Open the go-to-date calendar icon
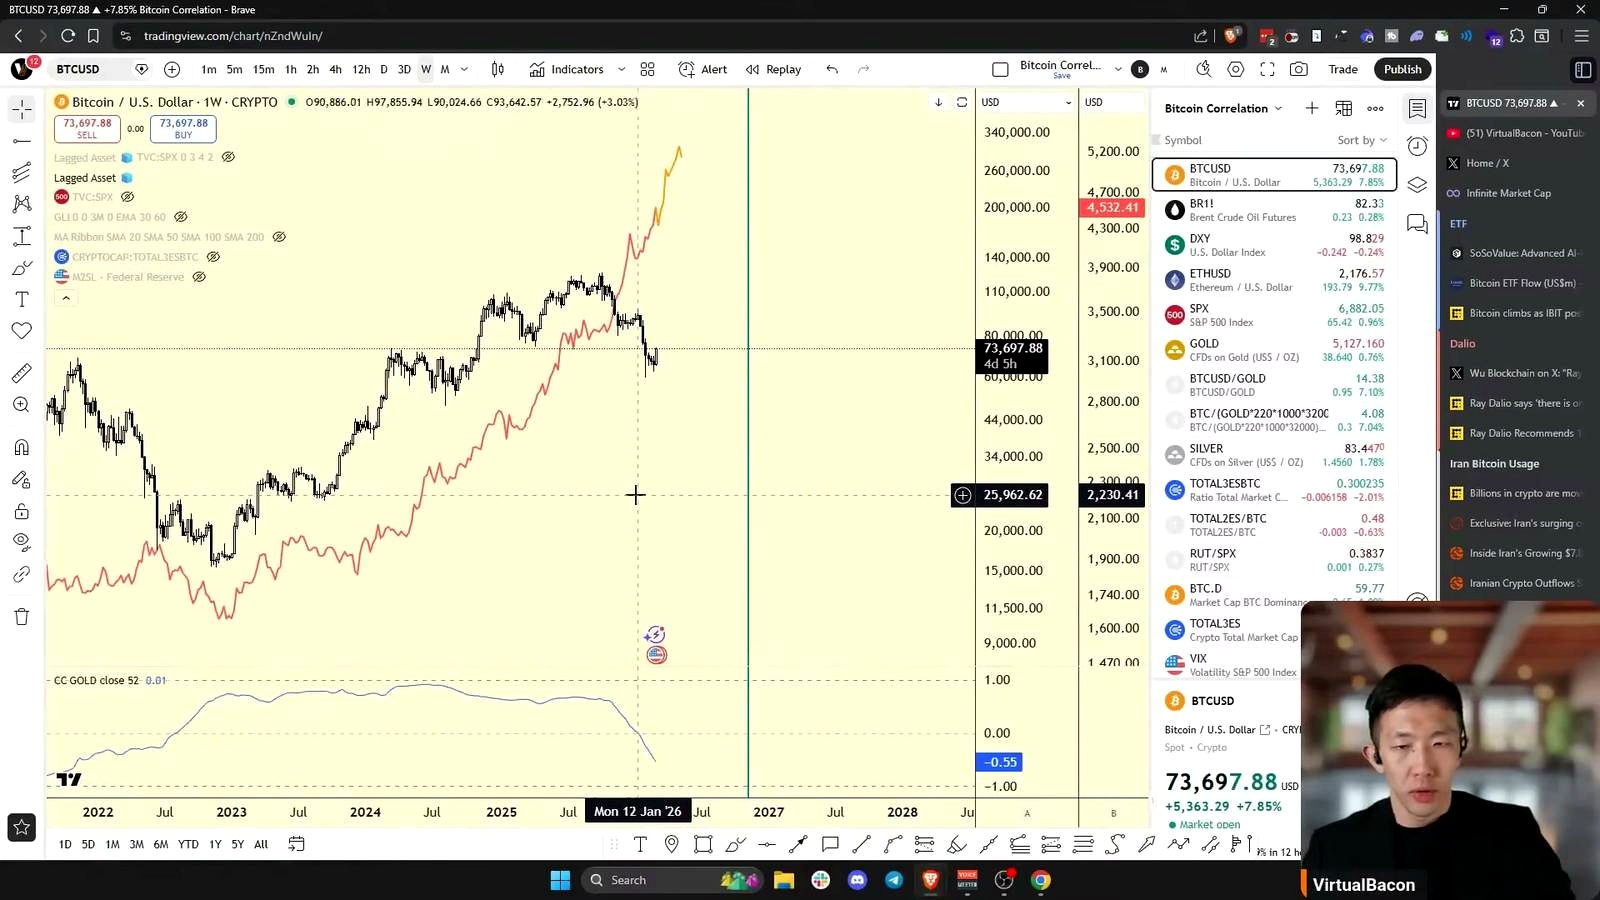1600x900 pixels. pyautogui.click(x=296, y=844)
